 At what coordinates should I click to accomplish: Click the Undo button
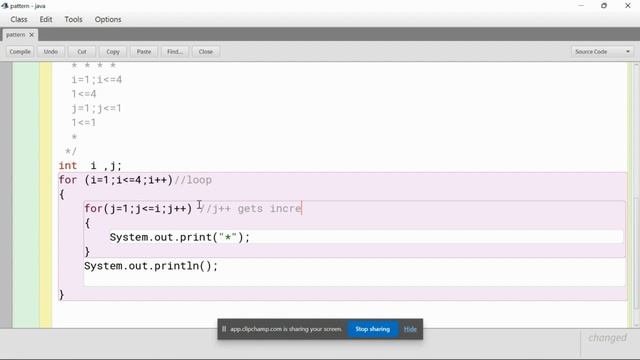pos(51,52)
